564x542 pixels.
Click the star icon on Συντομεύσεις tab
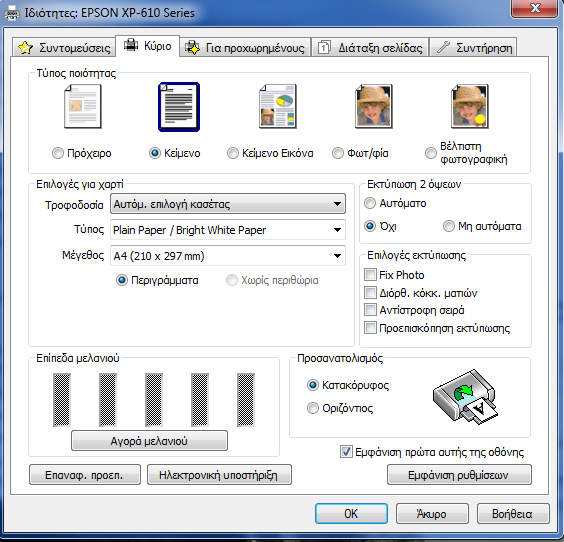25,47
